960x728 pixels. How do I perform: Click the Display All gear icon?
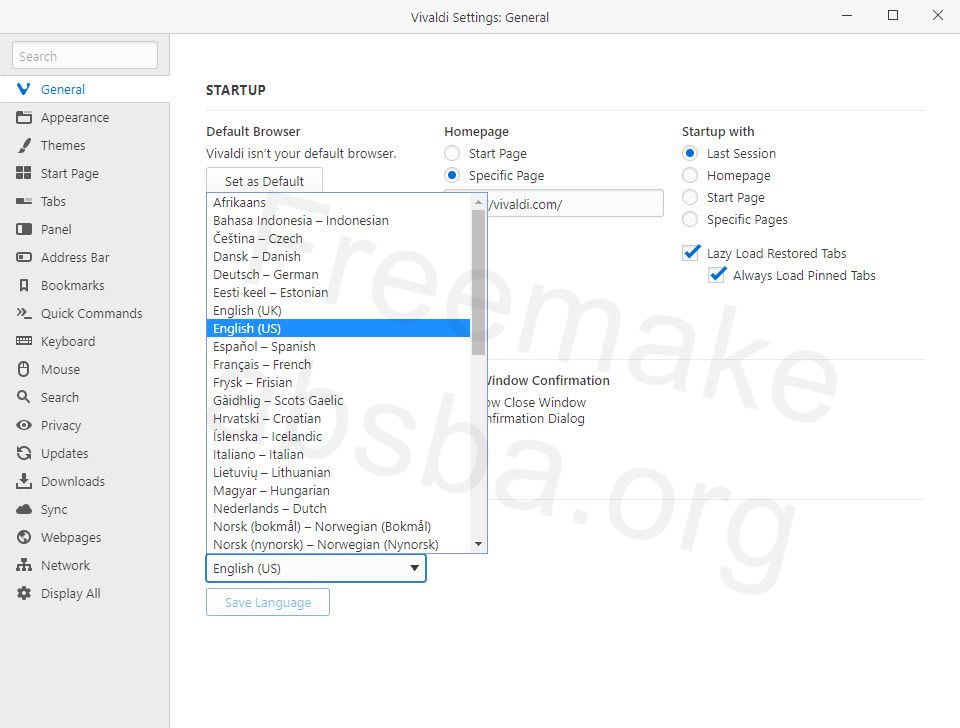click(x=24, y=593)
